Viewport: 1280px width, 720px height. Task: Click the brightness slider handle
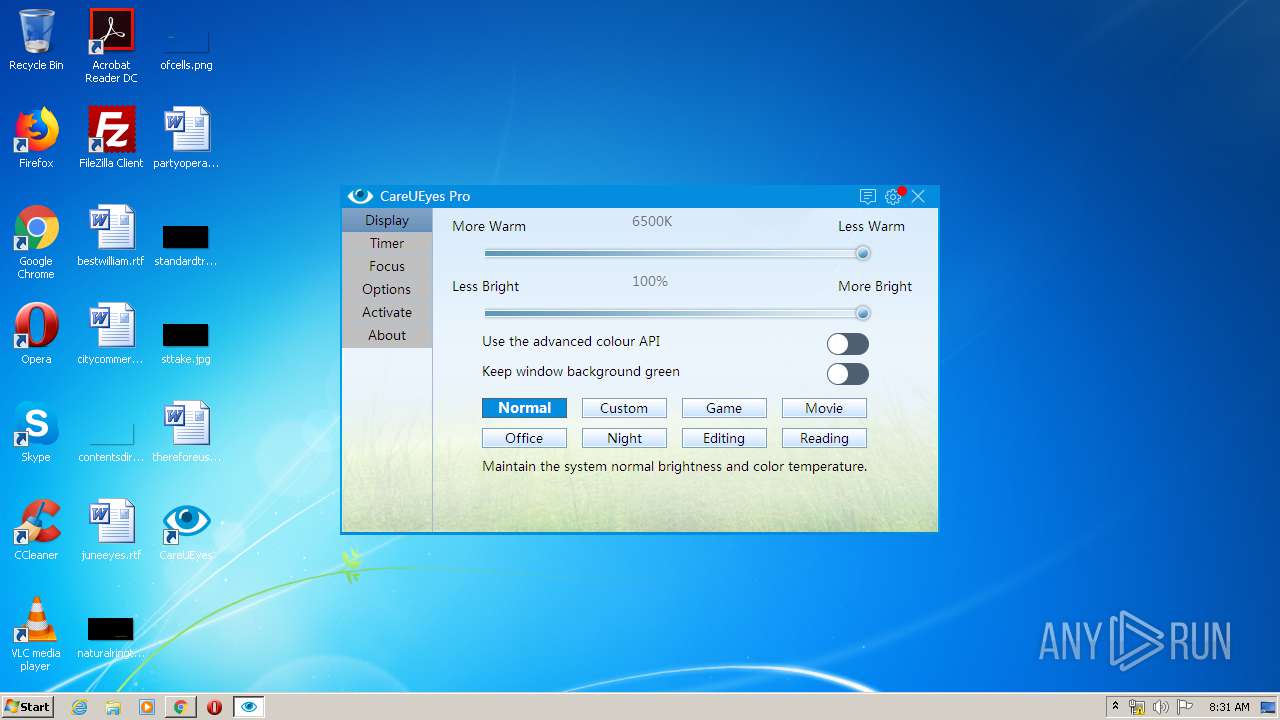tap(863, 313)
